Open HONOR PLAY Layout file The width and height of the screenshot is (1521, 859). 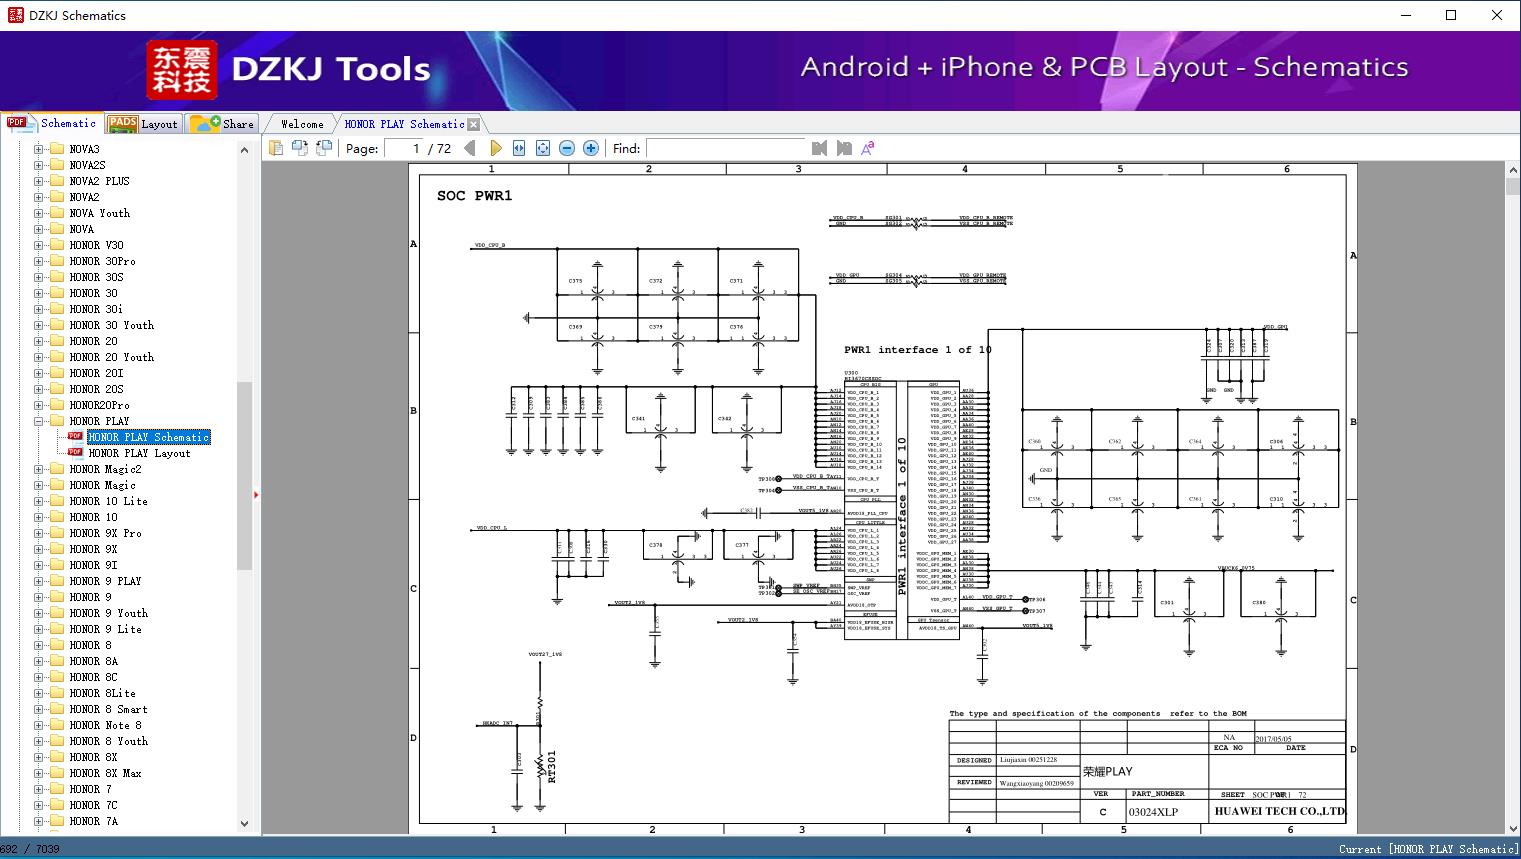pyautogui.click(x=139, y=453)
